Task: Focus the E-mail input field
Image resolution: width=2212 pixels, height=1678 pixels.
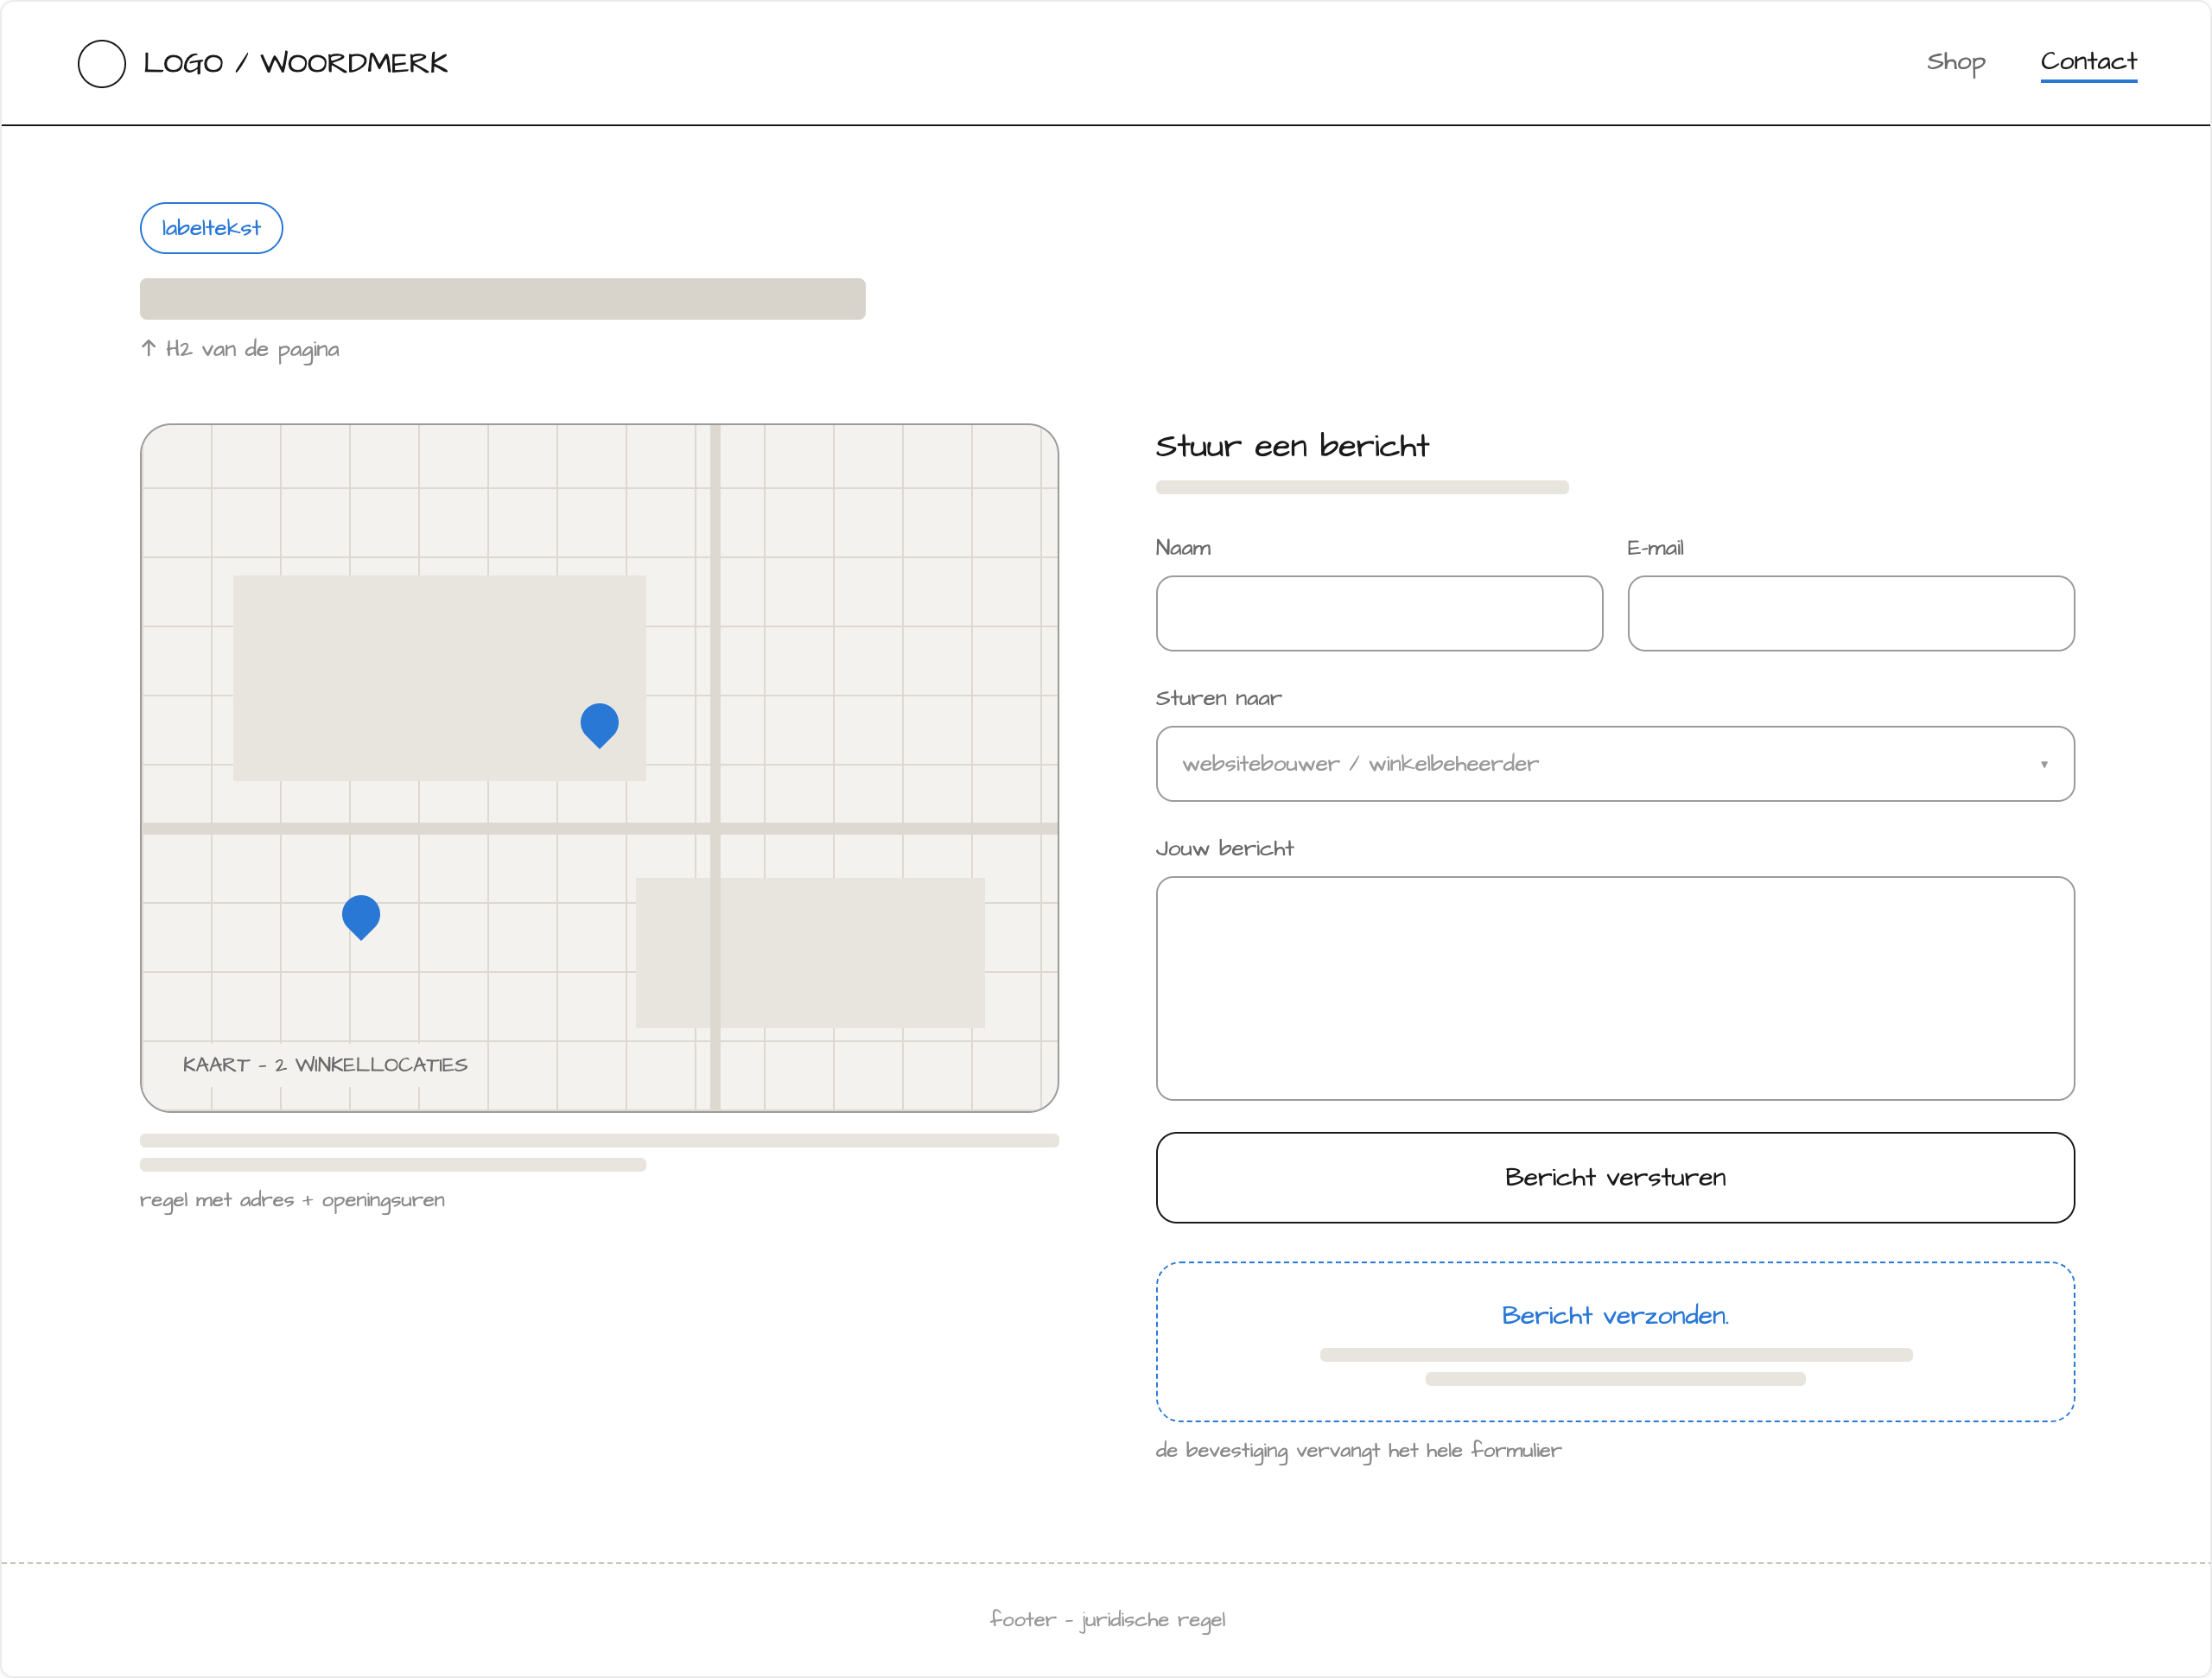Action: point(1850,613)
